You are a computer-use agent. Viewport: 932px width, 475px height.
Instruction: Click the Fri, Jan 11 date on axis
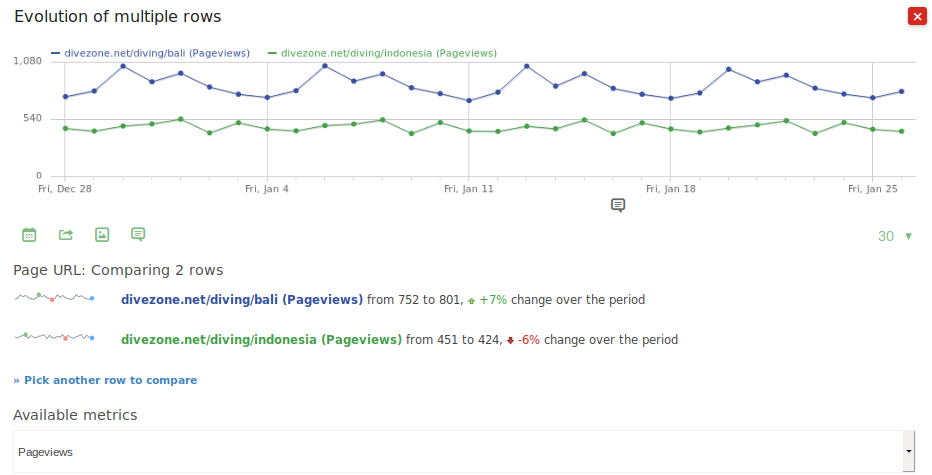tap(469, 188)
